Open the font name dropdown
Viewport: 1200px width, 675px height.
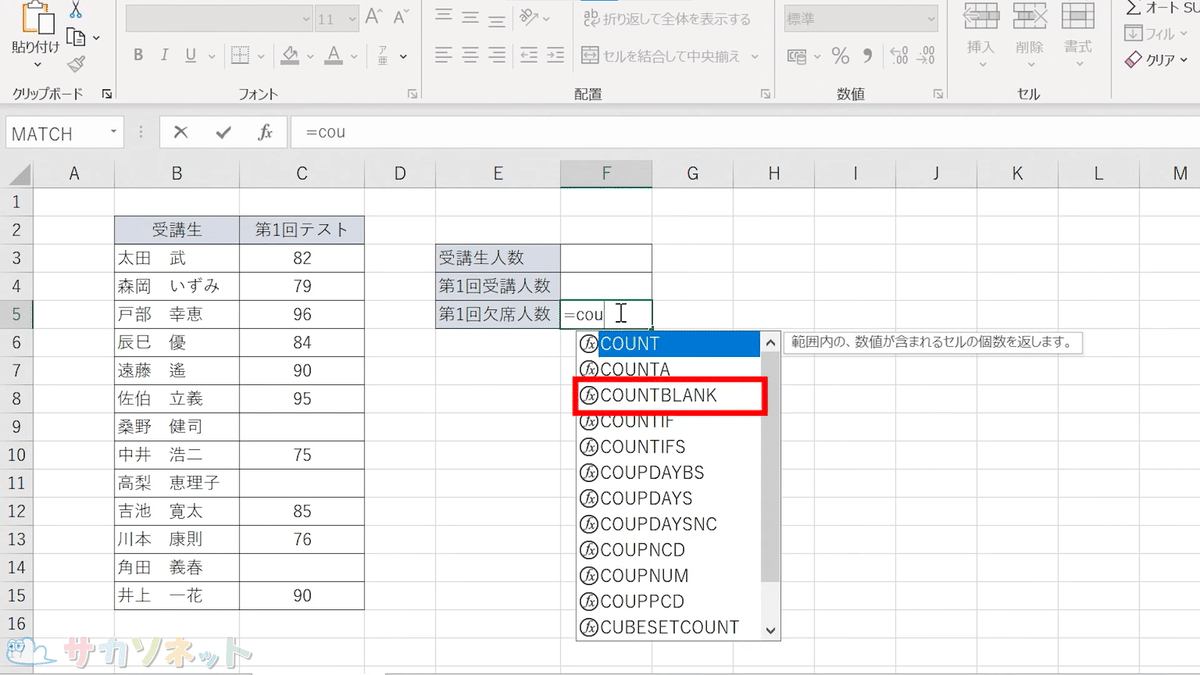(306, 19)
